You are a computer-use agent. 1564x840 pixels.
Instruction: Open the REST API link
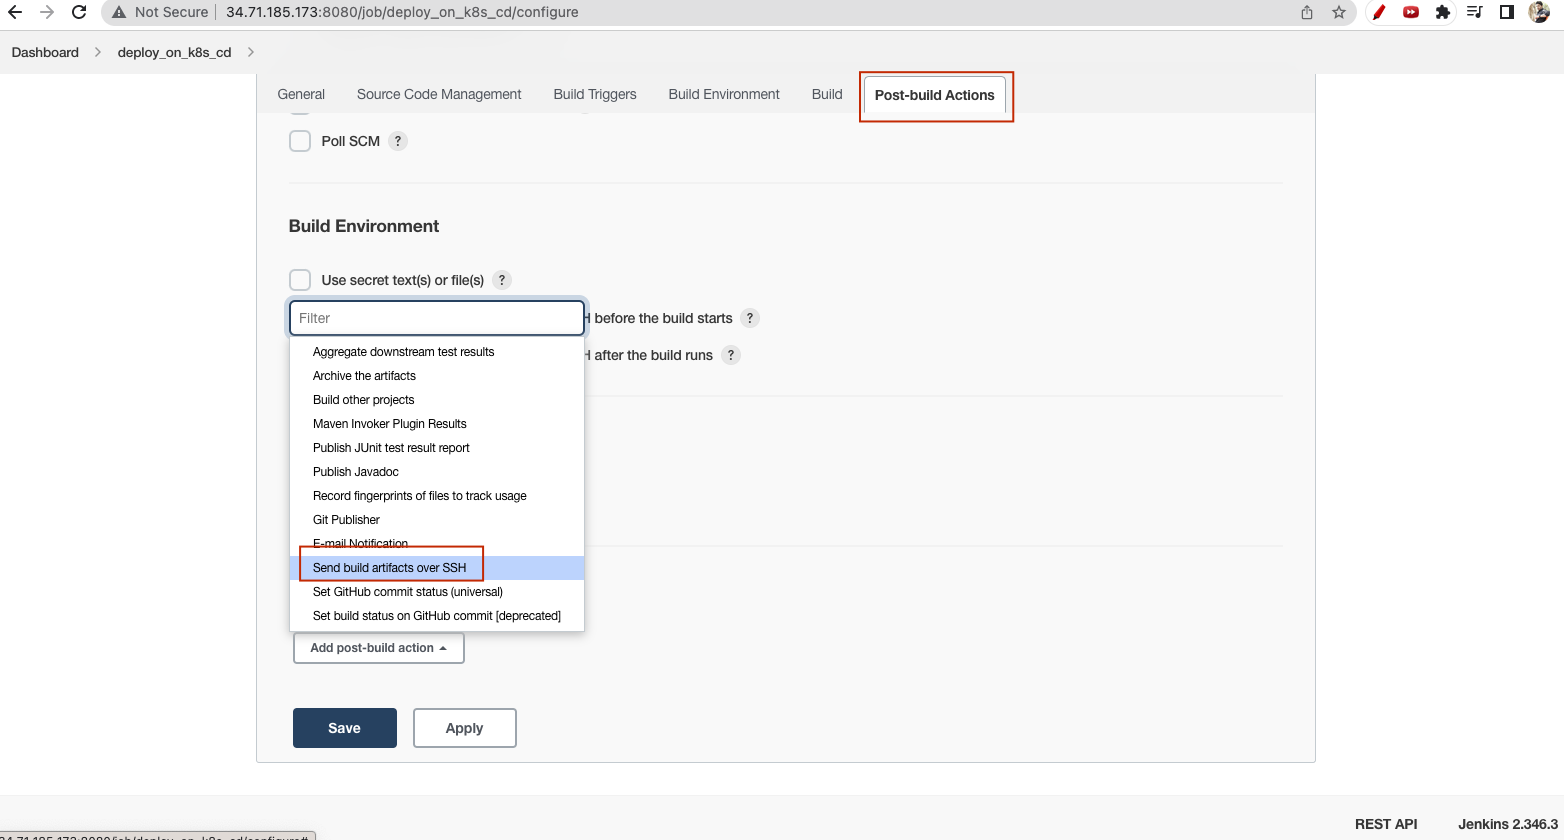click(x=1386, y=824)
